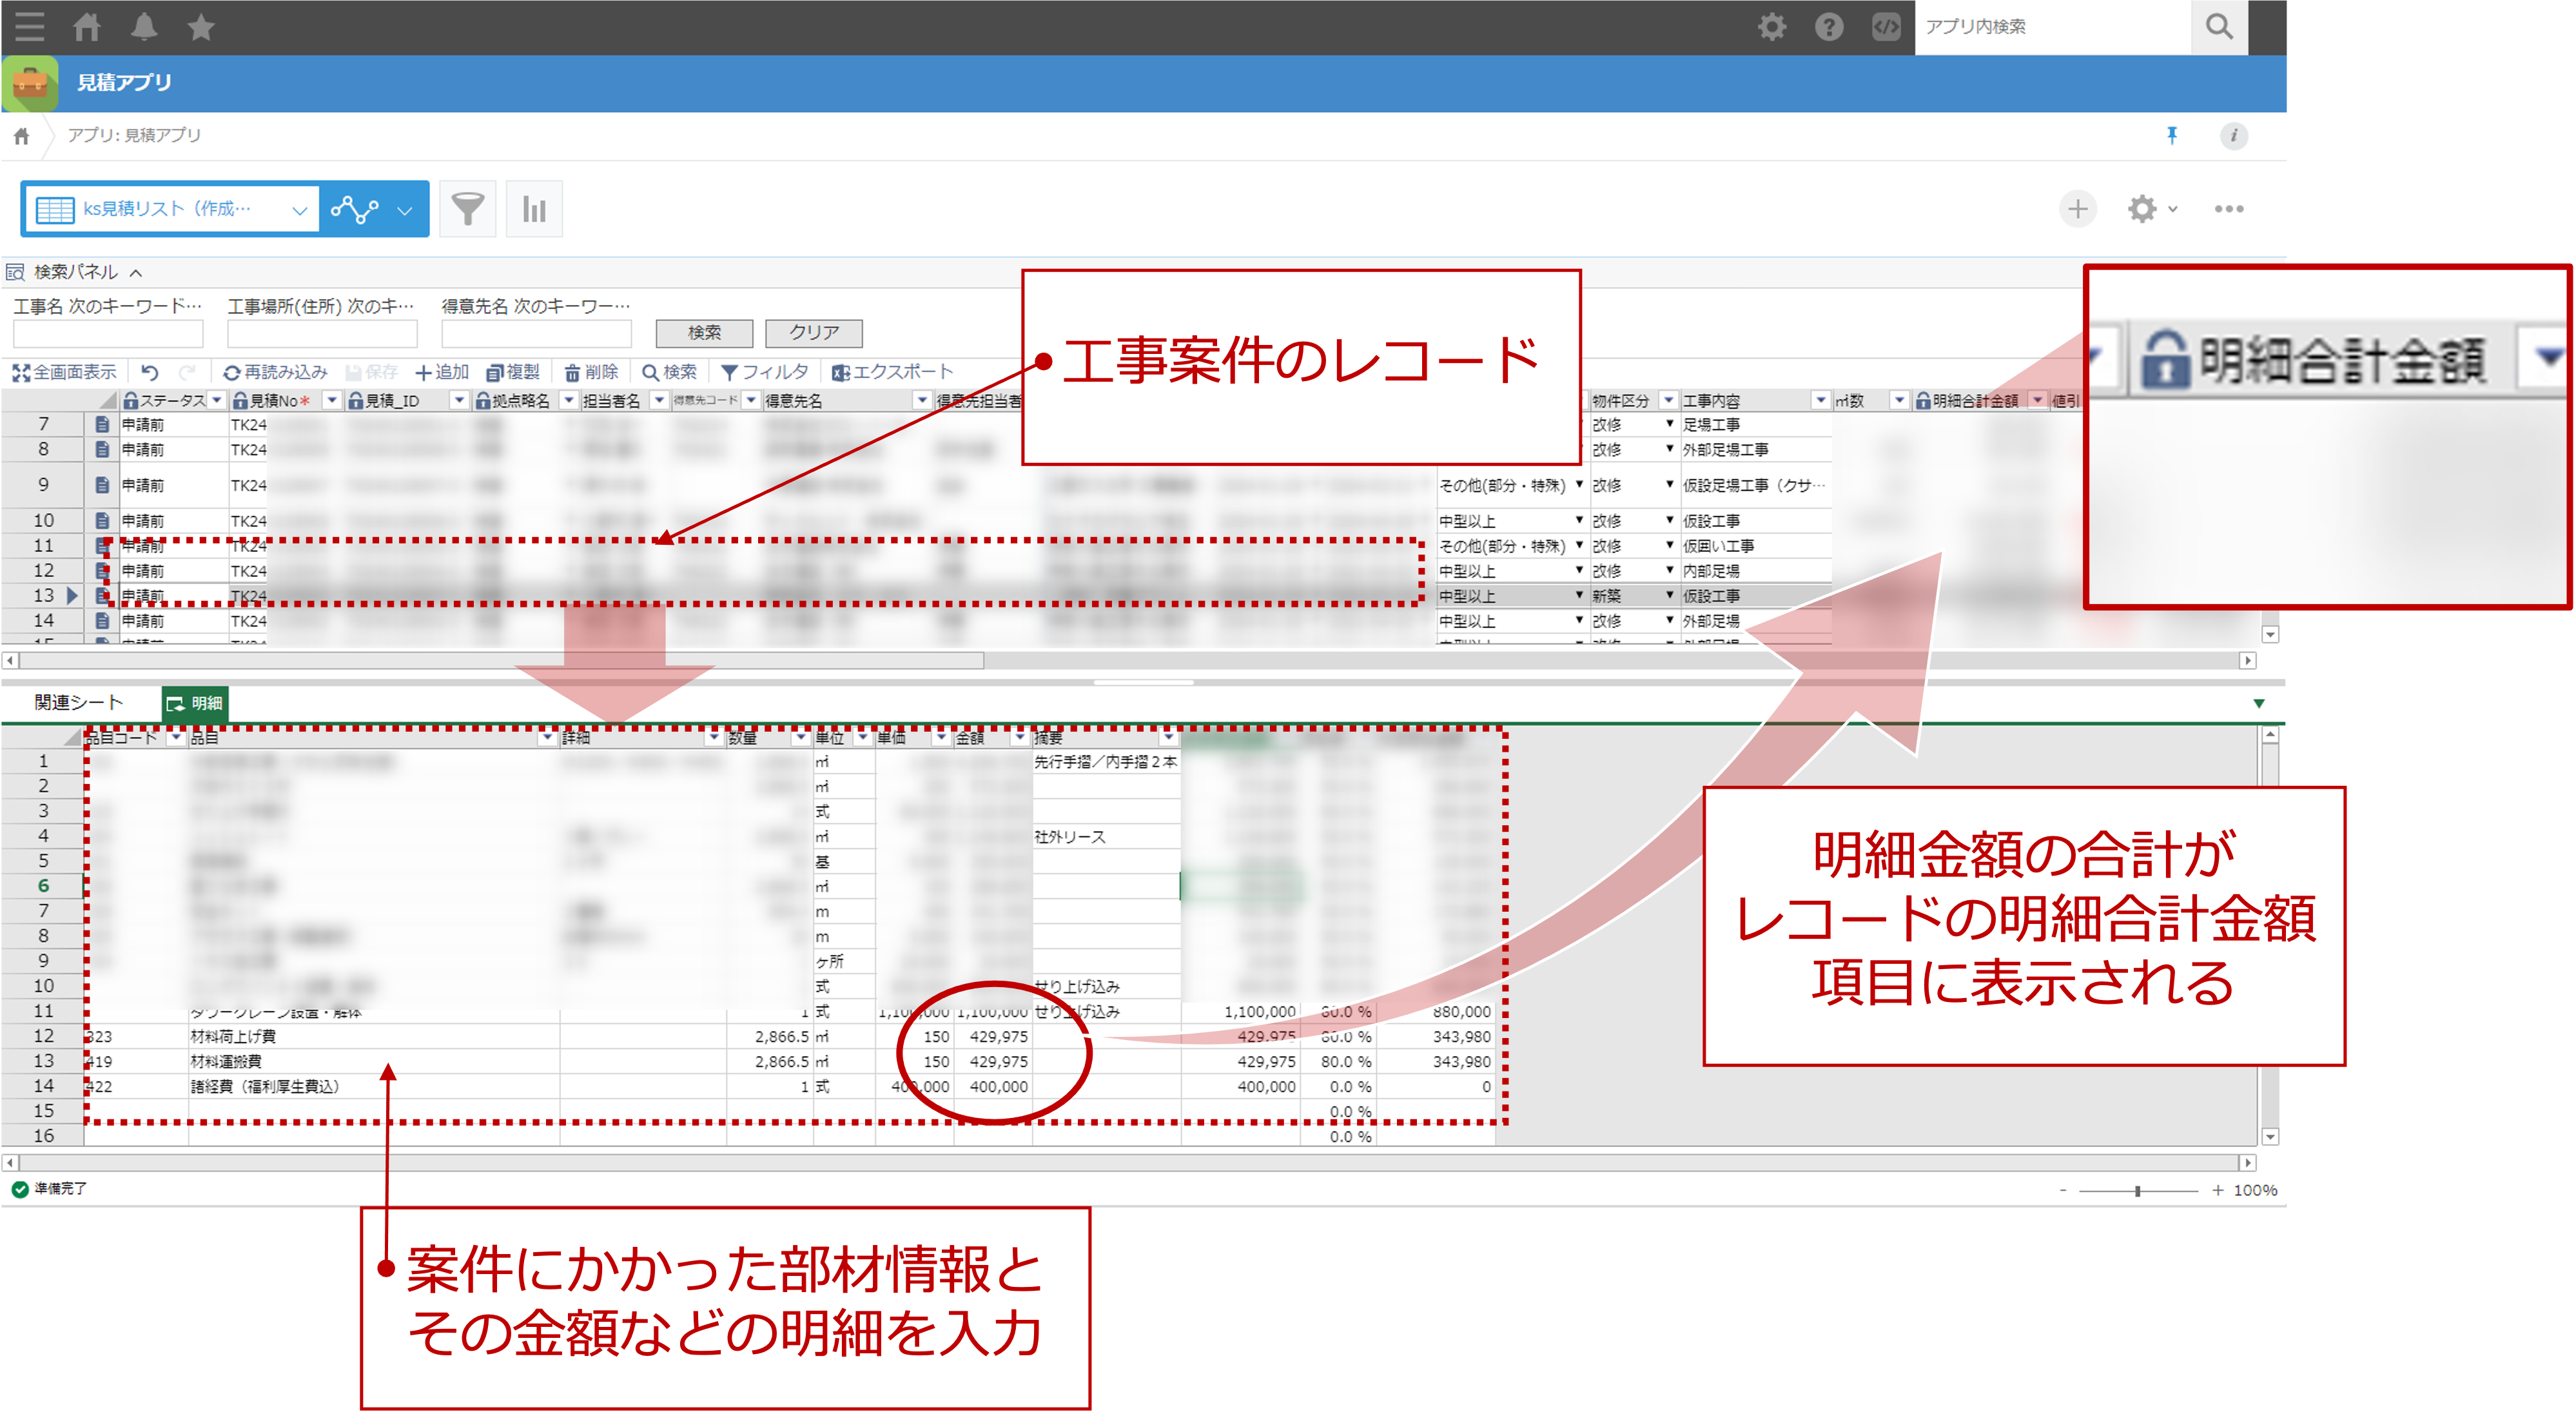
Task: Click the エクスポート button
Action: (892, 372)
